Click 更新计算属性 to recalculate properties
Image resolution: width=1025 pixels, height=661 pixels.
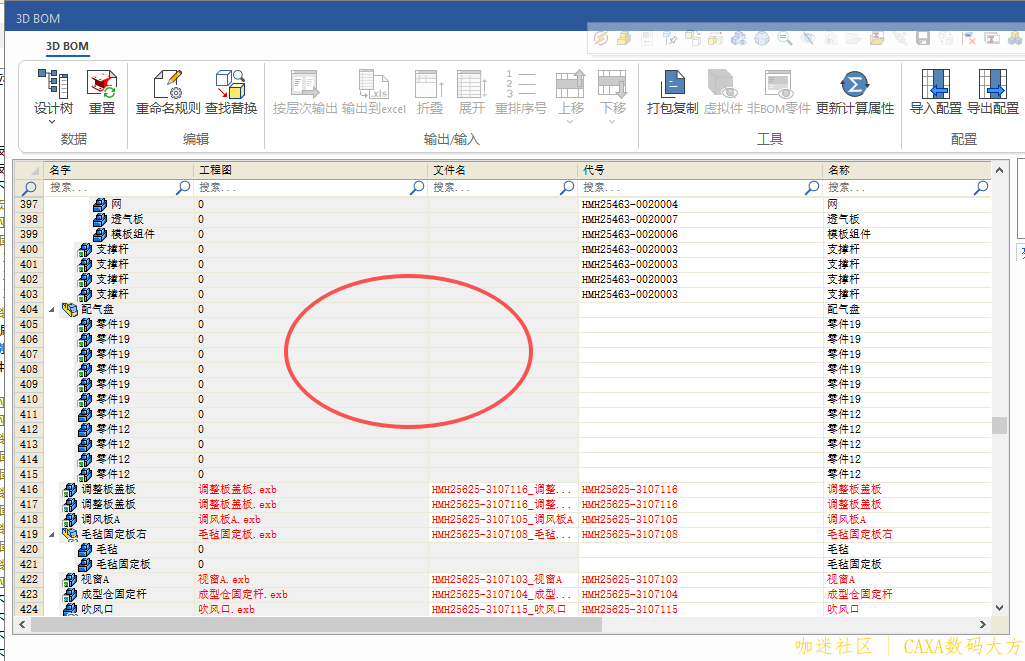(854, 84)
